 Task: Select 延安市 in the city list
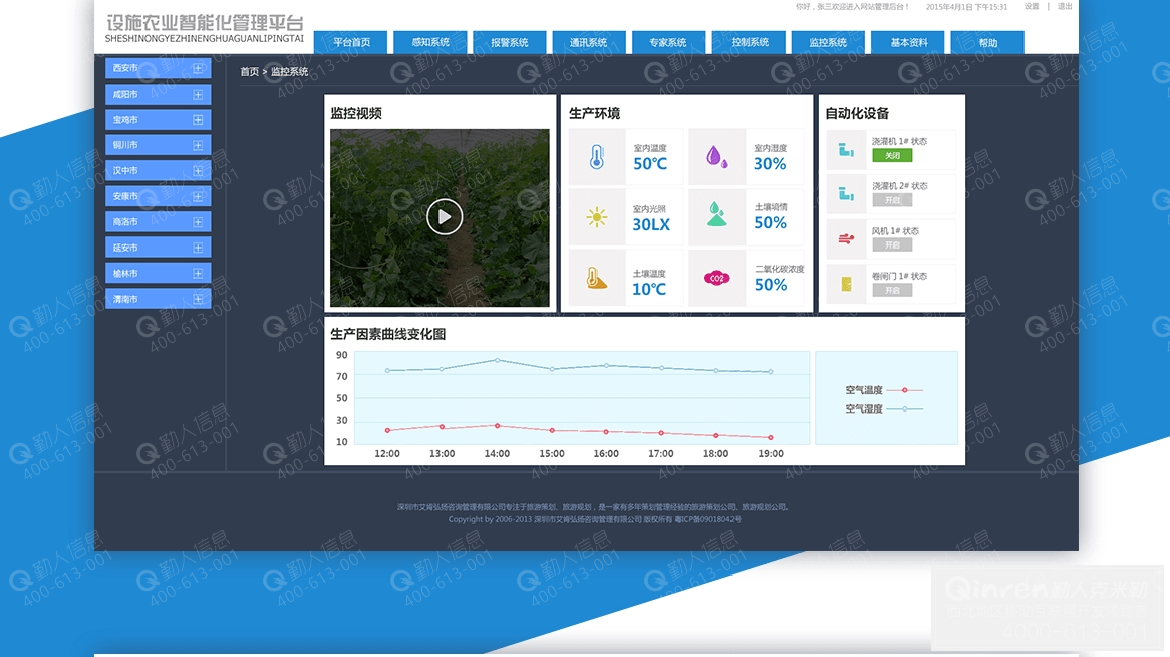(158, 247)
